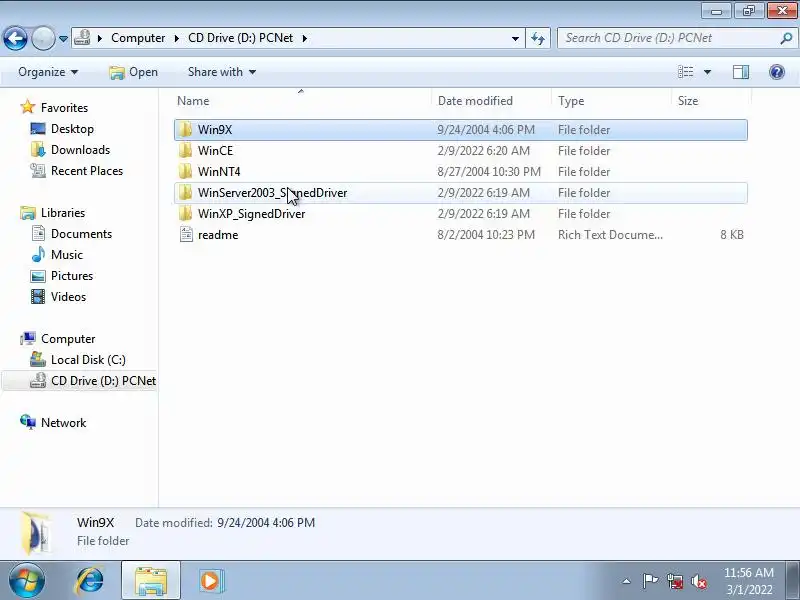Select Computer in the address breadcrumb

click(138, 38)
